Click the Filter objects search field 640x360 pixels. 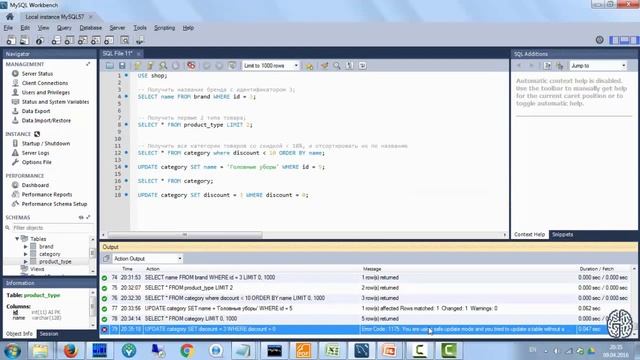click(49, 228)
